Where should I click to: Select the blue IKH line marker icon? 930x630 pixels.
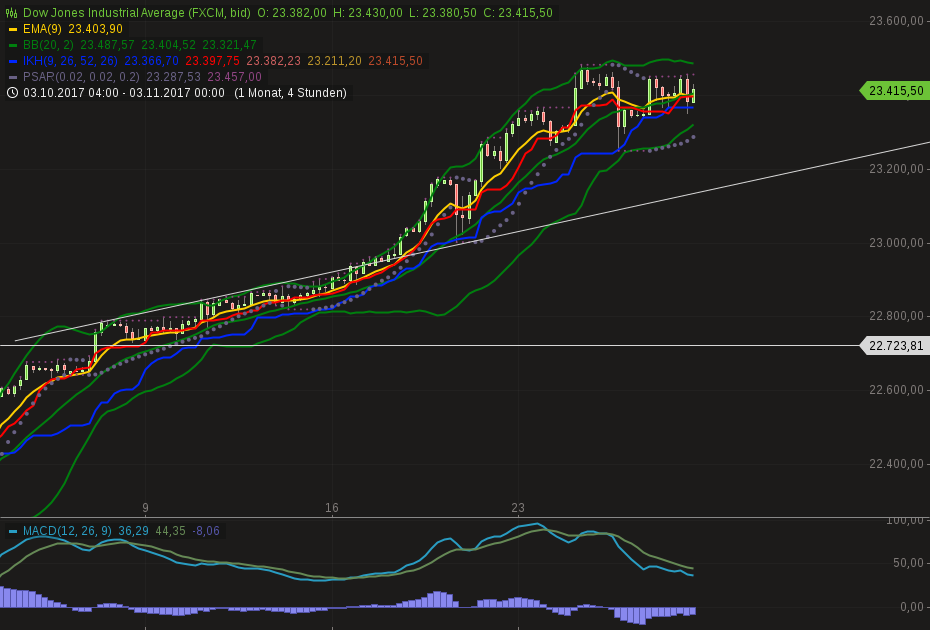pos(12,61)
